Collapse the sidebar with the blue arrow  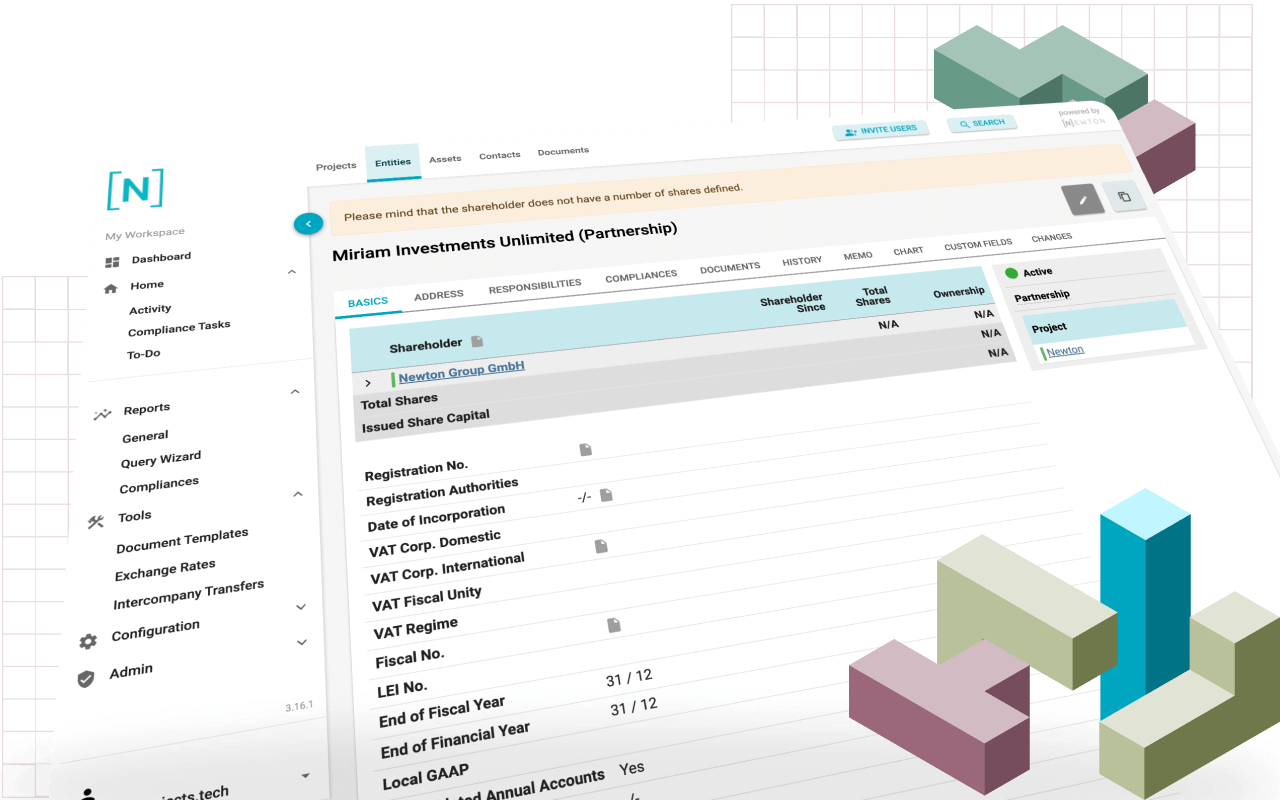[308, 223]
